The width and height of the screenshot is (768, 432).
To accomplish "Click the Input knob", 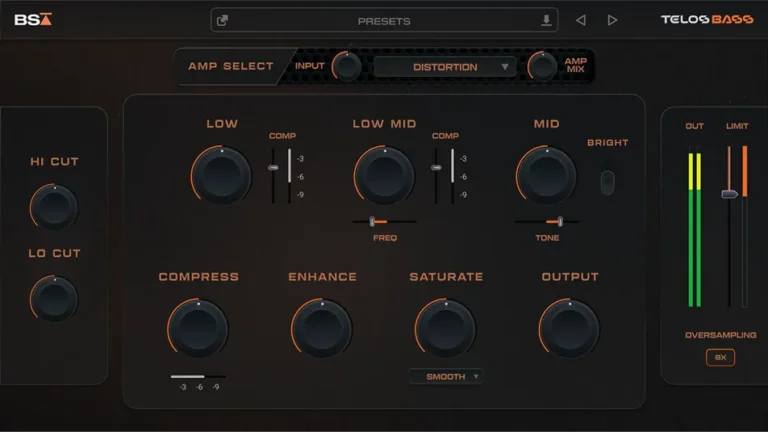I will pos(346,67).
